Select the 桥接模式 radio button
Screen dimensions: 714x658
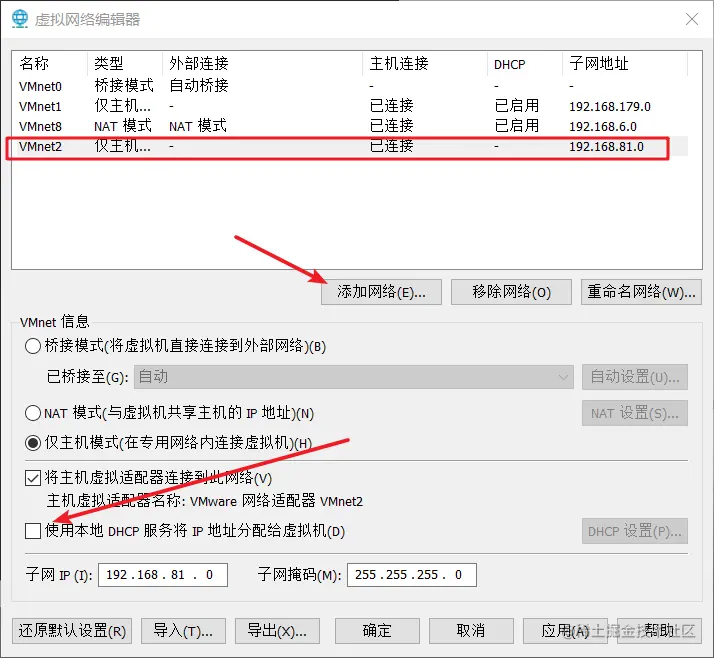[x=33, y=346]
